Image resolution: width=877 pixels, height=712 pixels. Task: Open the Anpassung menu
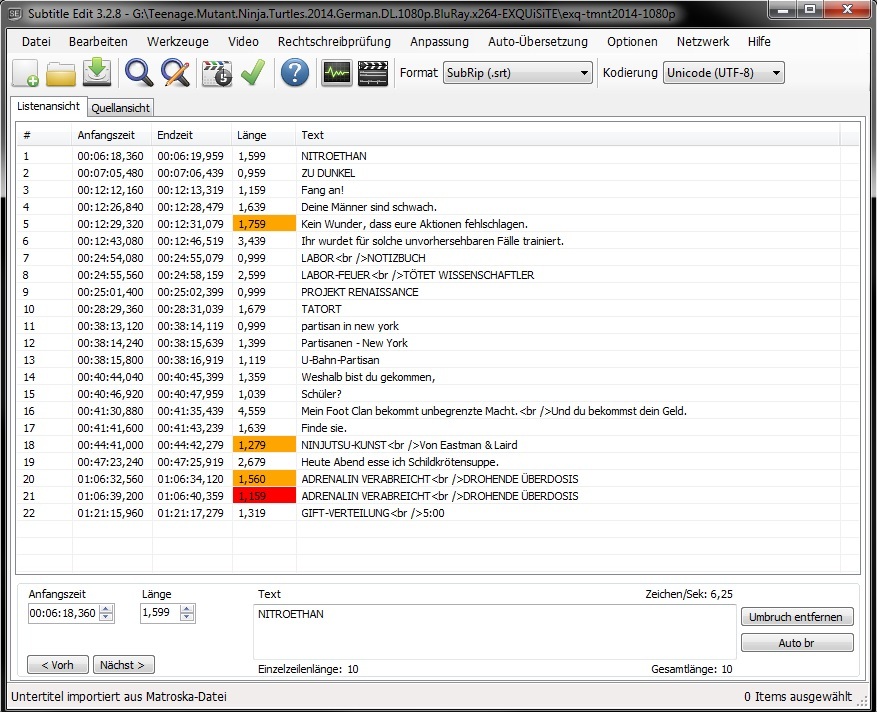(x=439, y=41)
